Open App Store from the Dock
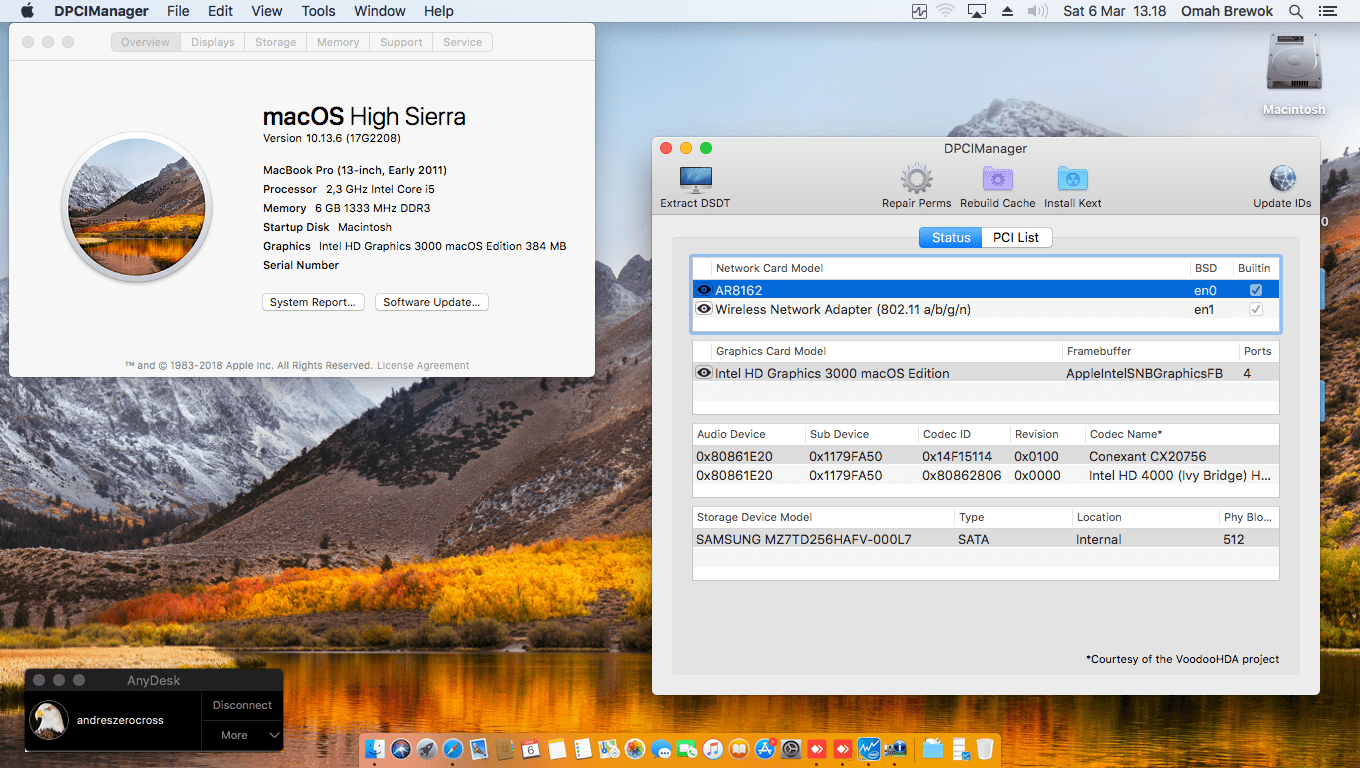 click(x=764, y=749)
